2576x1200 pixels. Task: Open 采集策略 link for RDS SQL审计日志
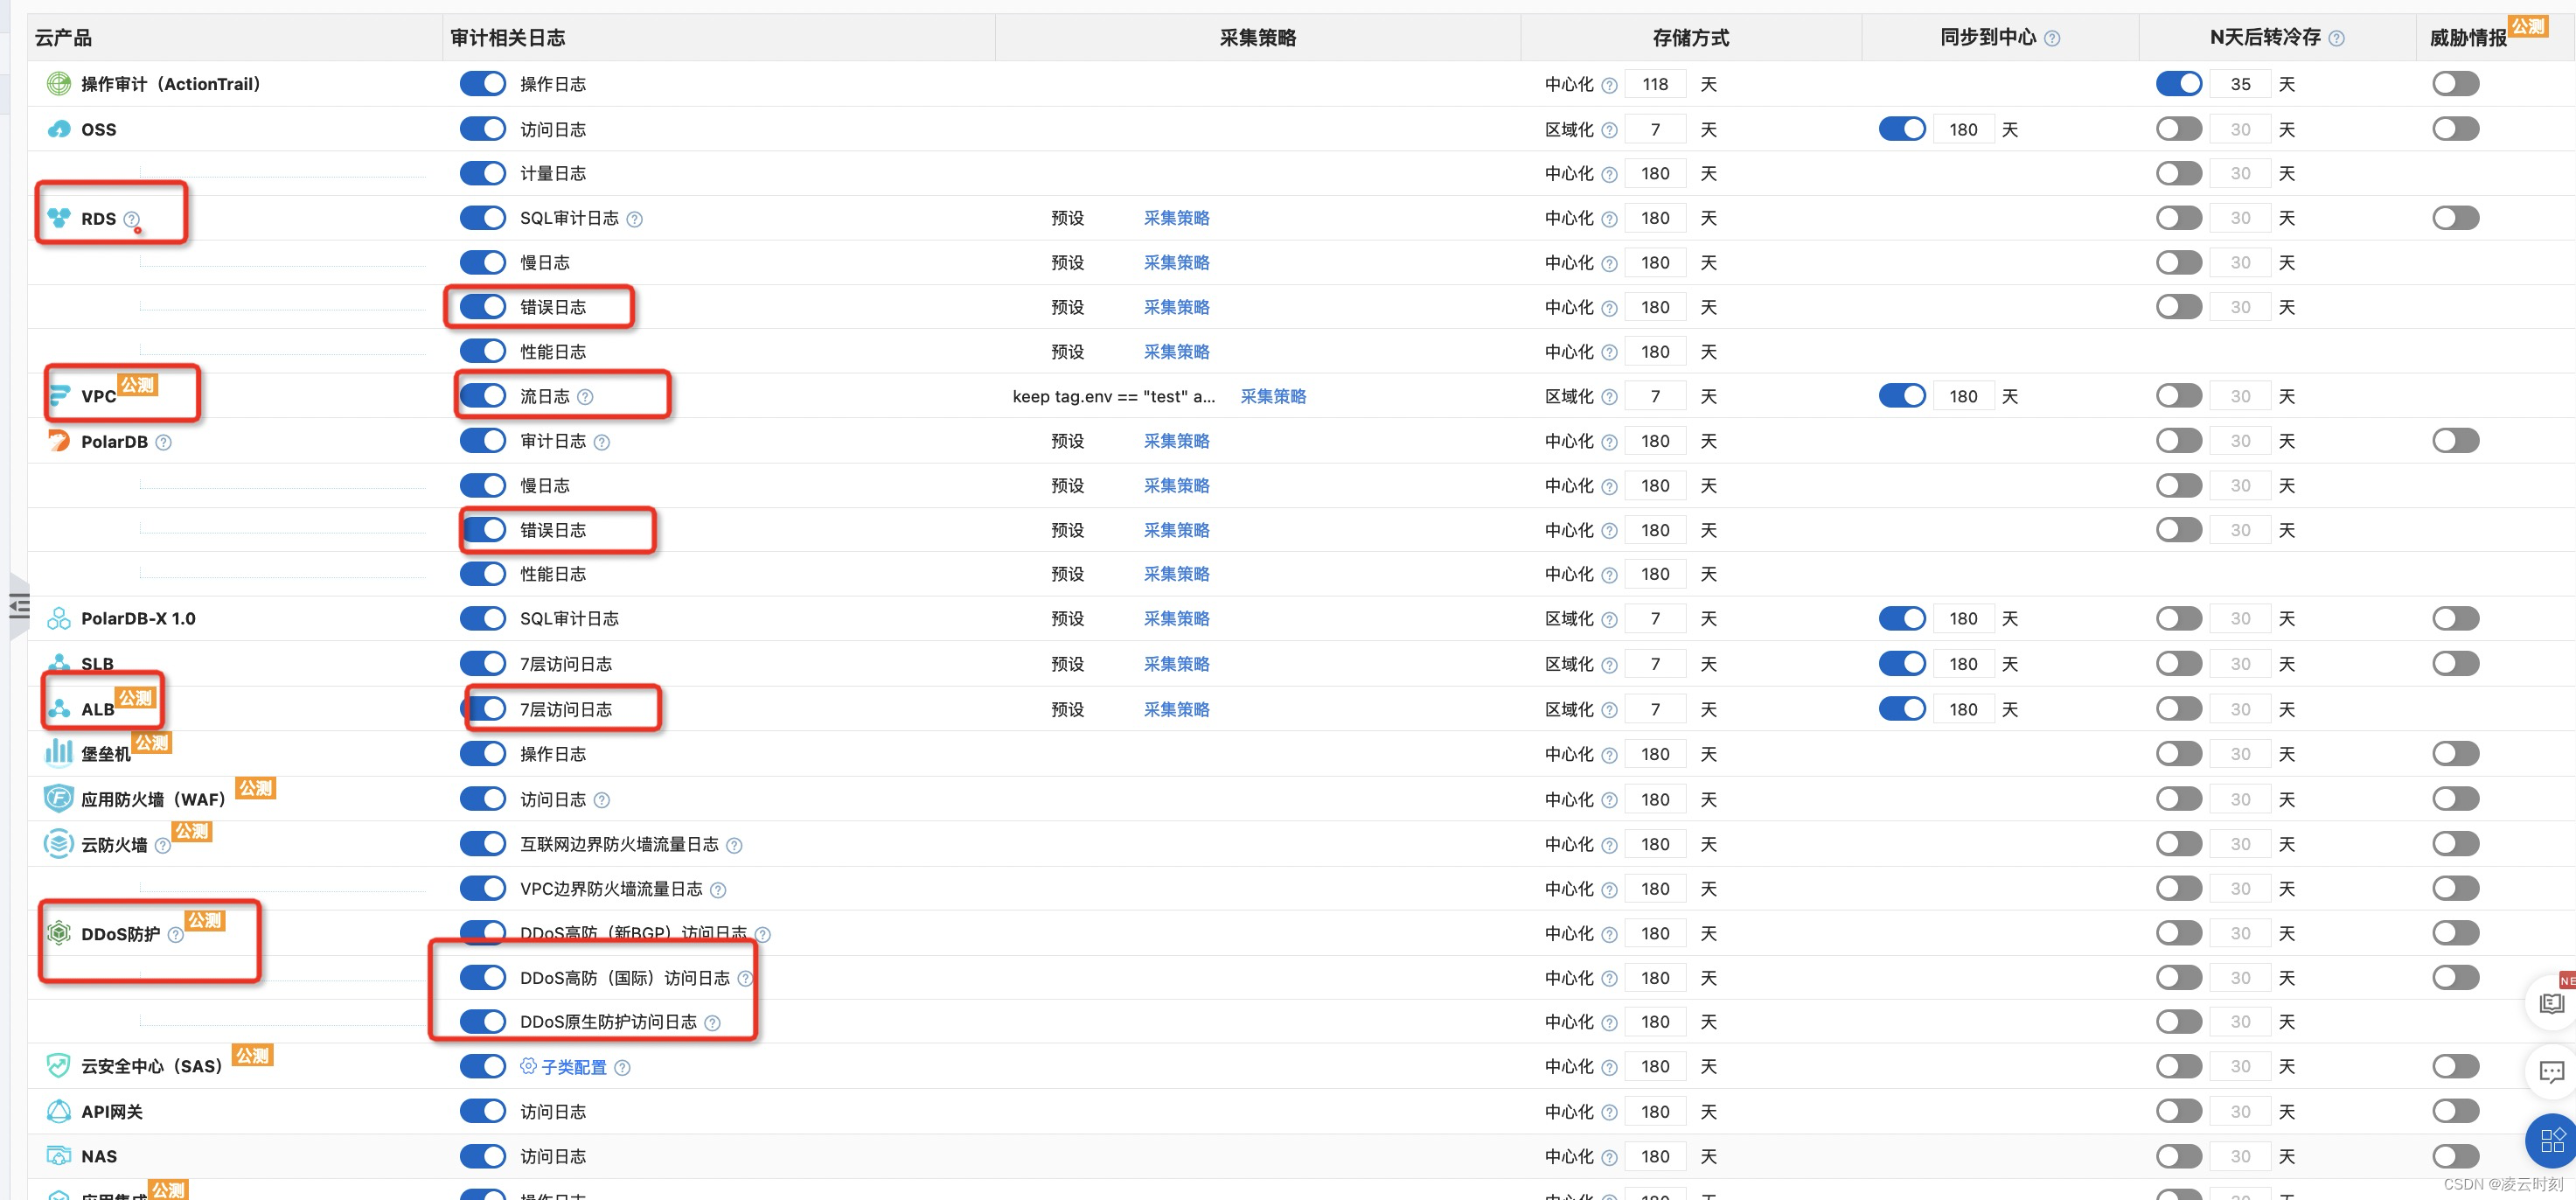point(1176,218)
